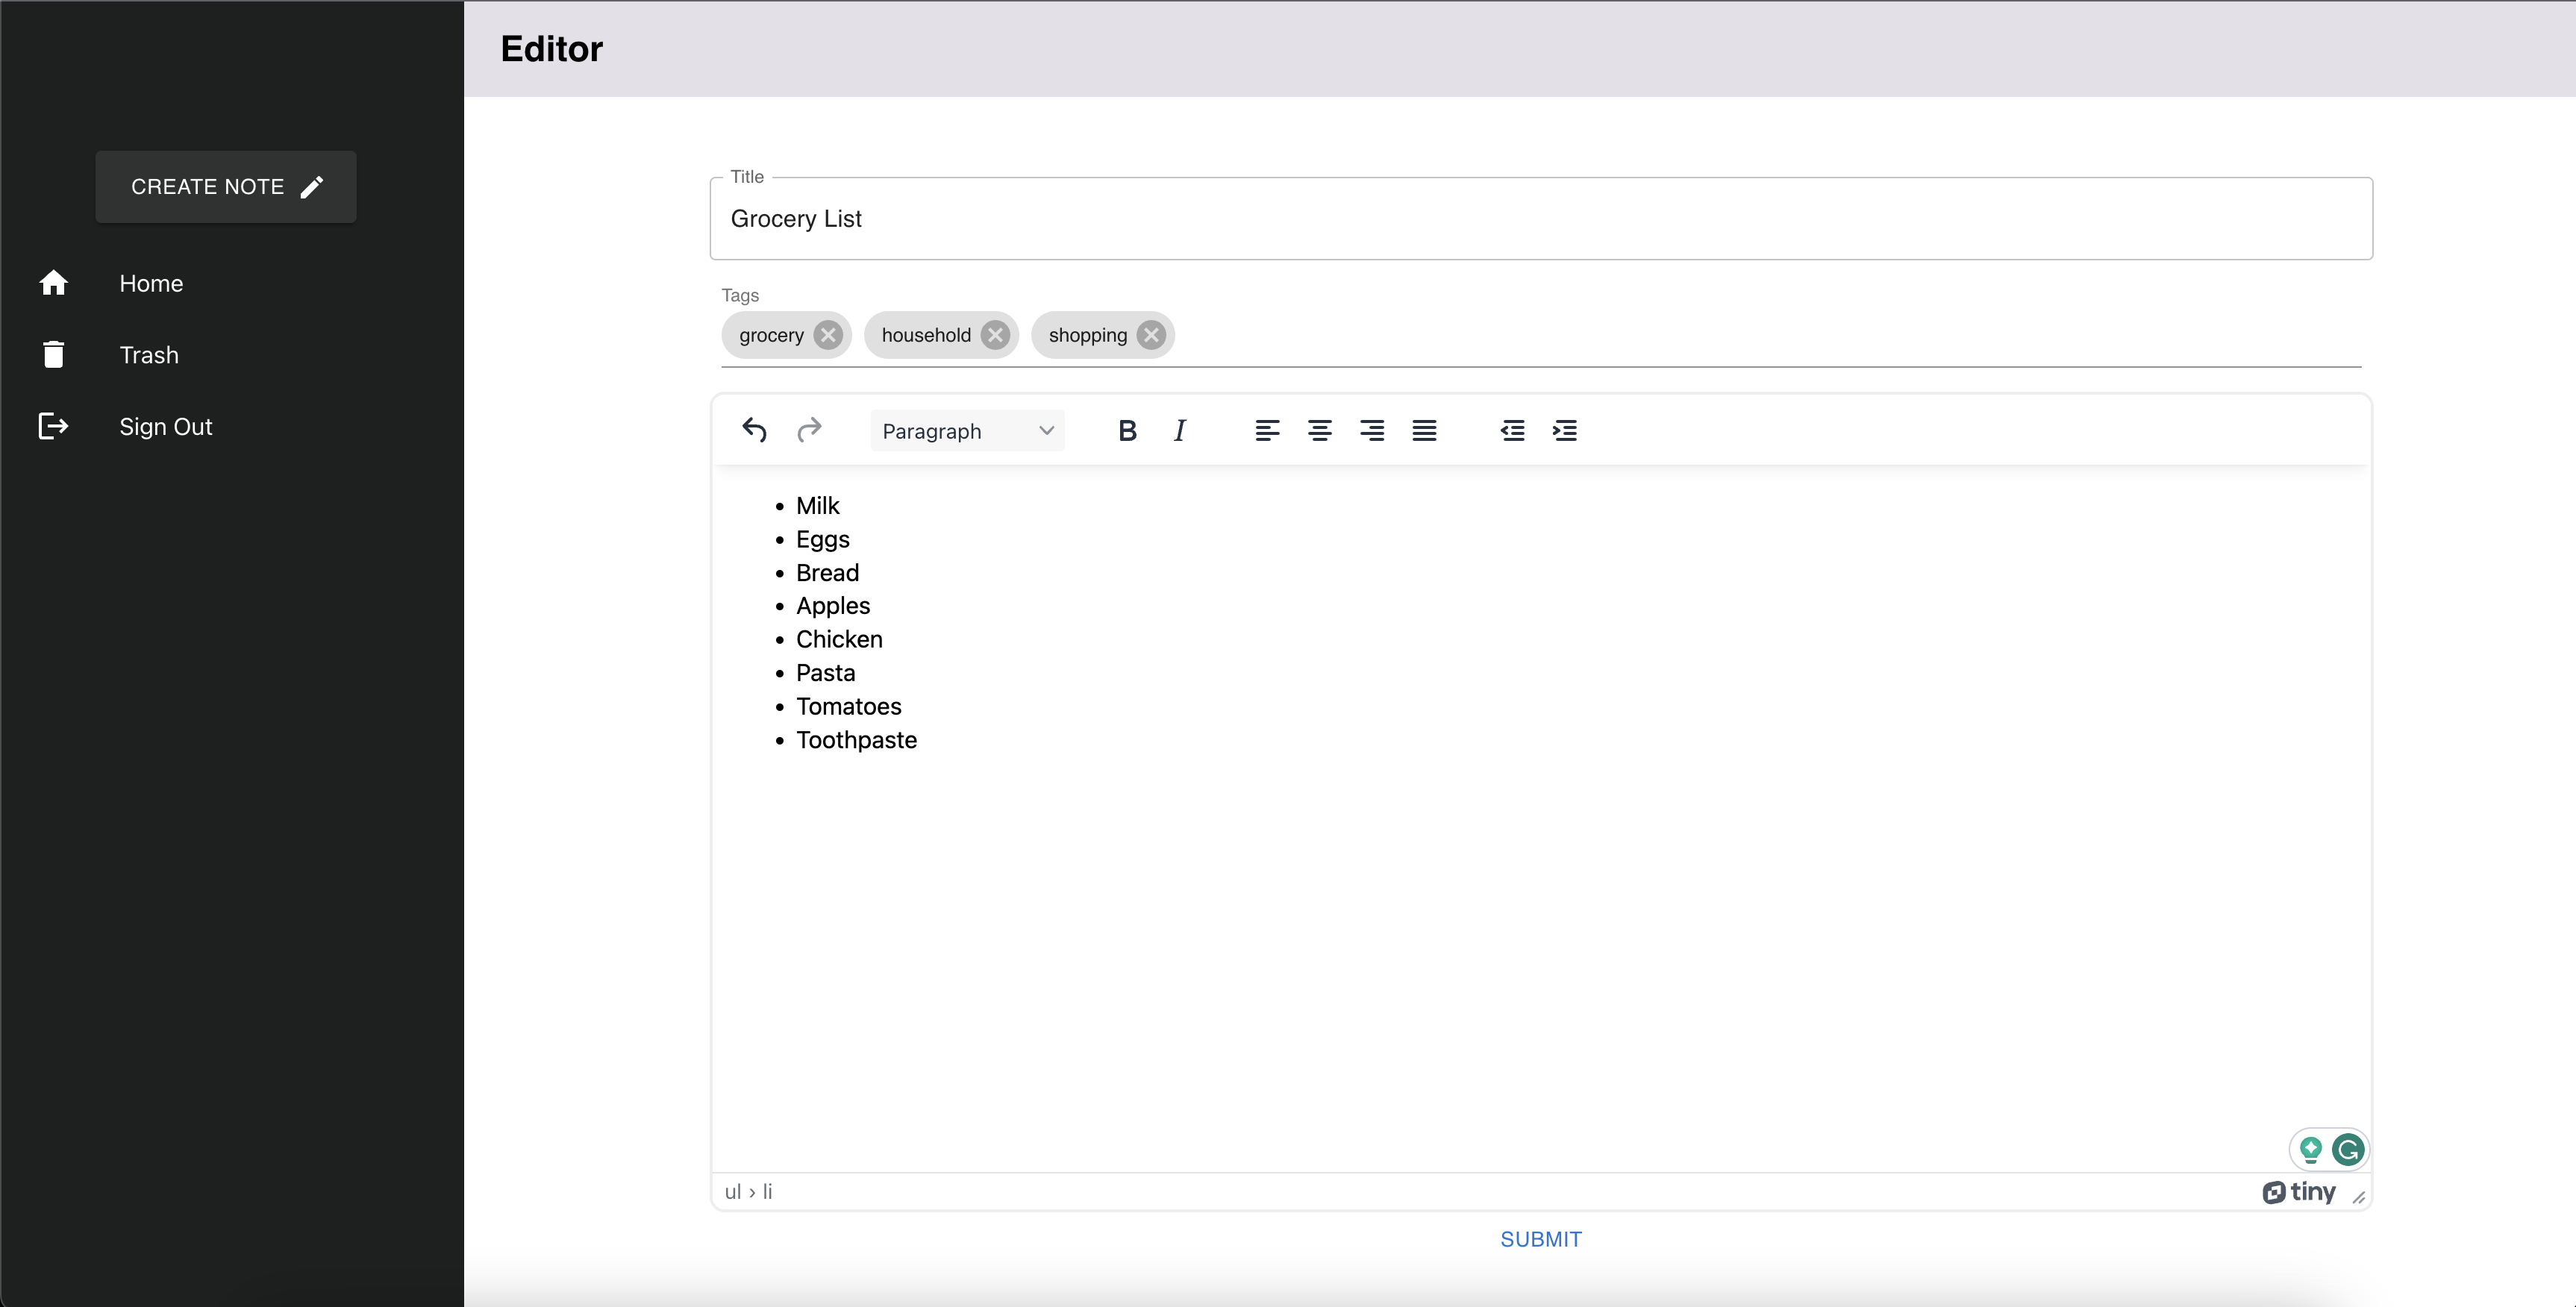Click the Grocery List title field
This screenshot has width=2576, height=1307.
pyautogui.click(x=1540, y=219)
